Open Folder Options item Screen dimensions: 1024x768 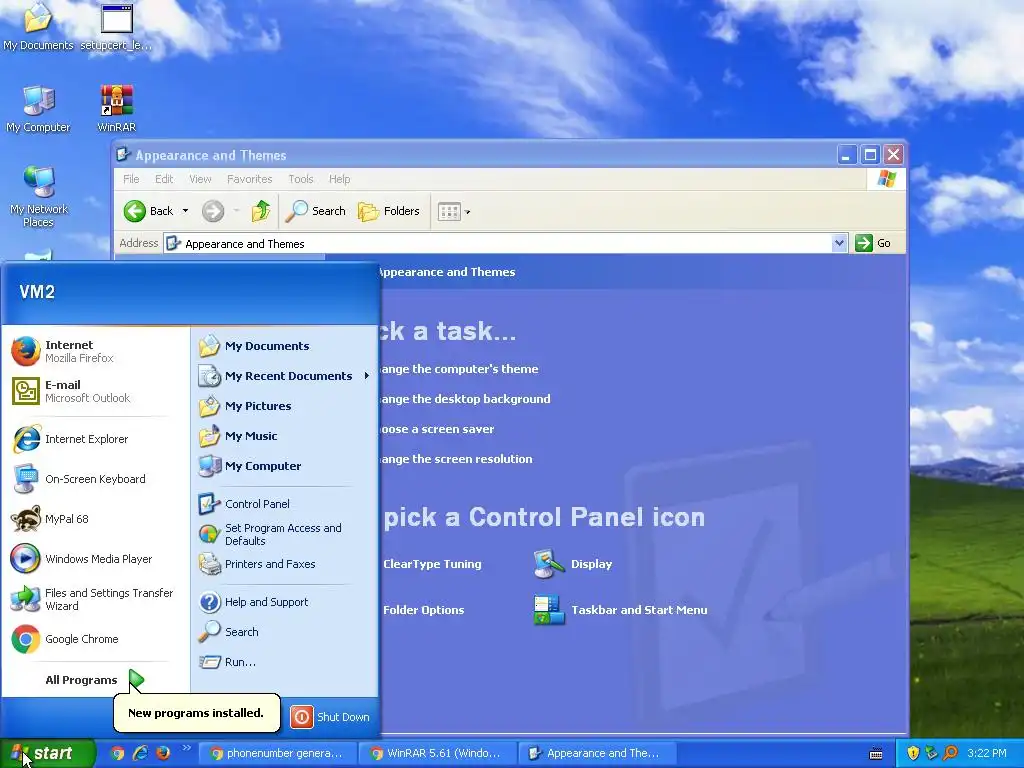[x=423, y=610]
